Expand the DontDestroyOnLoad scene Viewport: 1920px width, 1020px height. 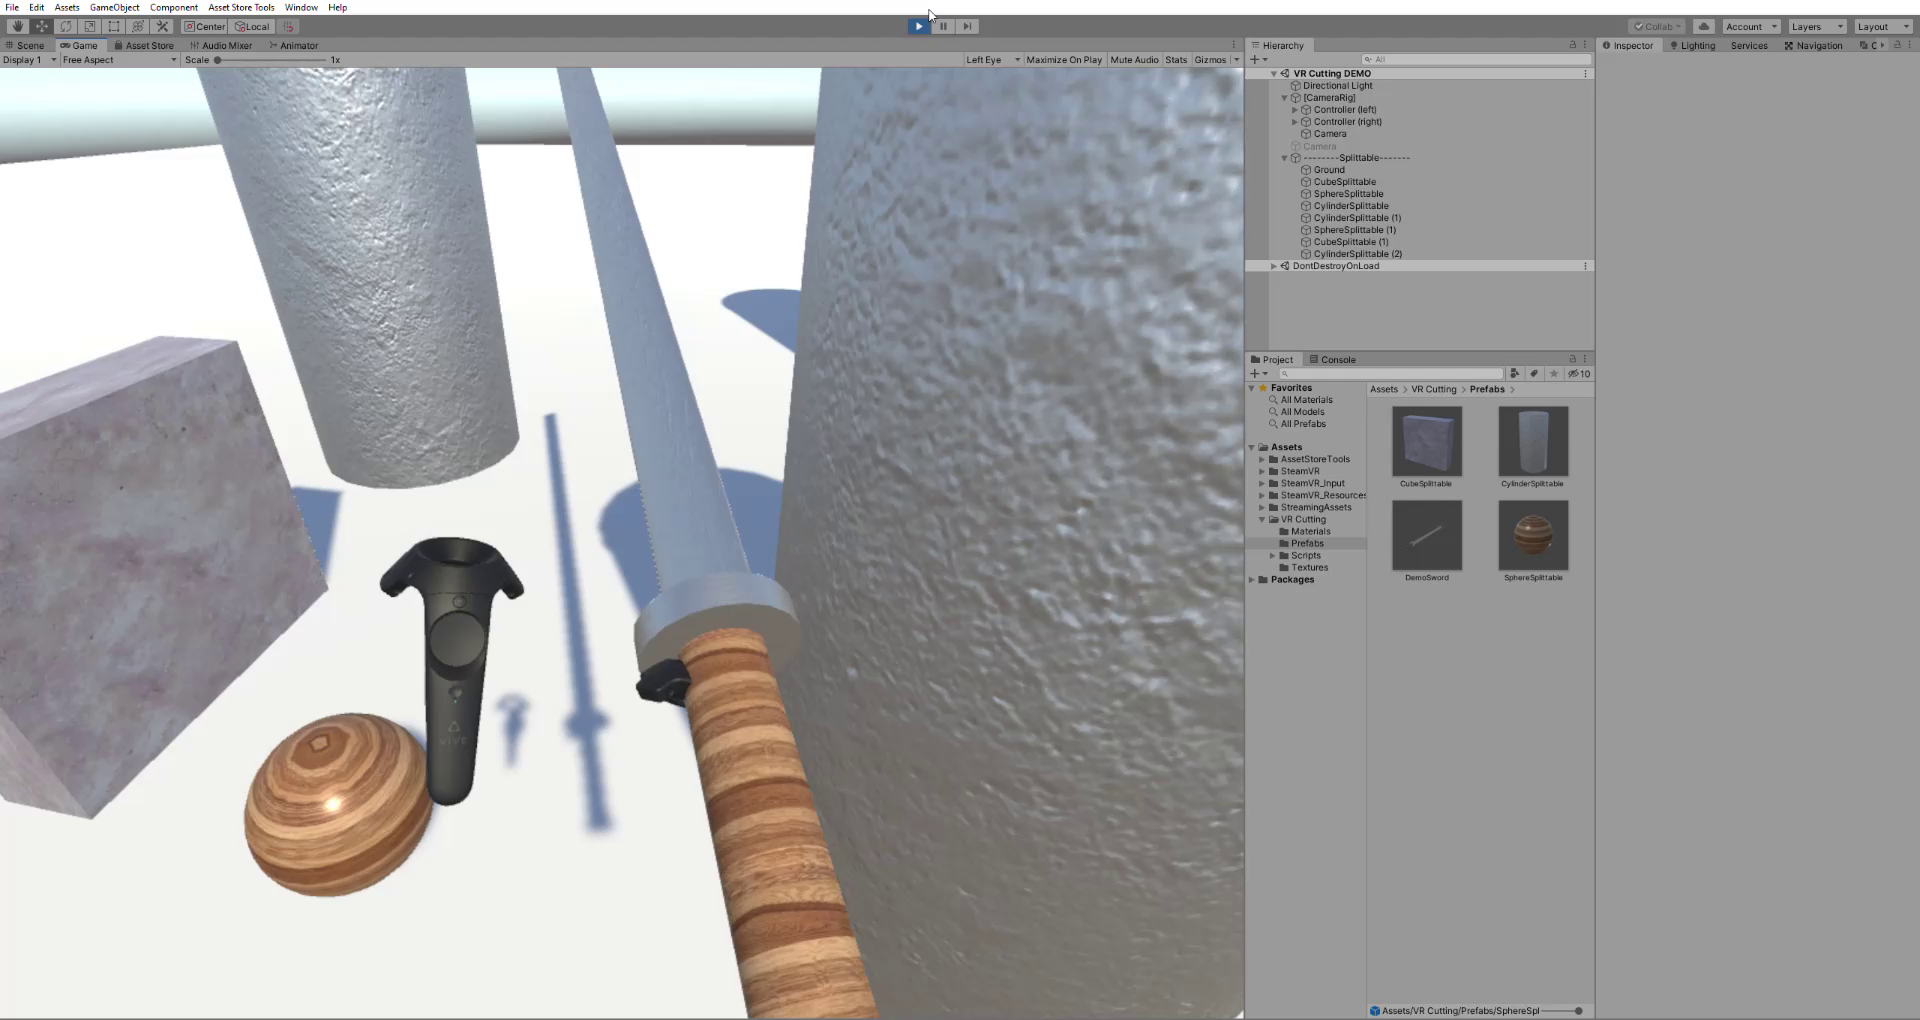(x=1273, y=266)
